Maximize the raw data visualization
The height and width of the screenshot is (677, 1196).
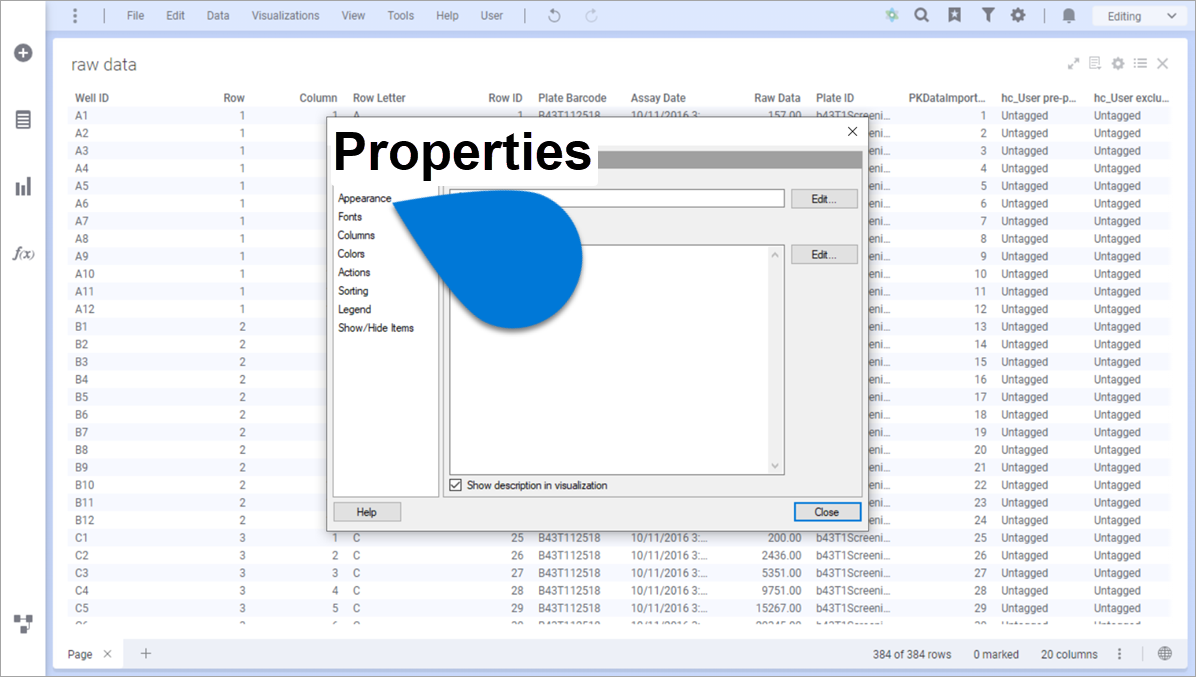tap(1073, 64)
